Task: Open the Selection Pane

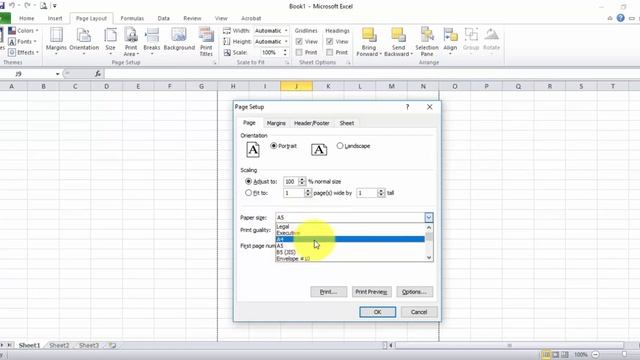Action: point(427,41)
